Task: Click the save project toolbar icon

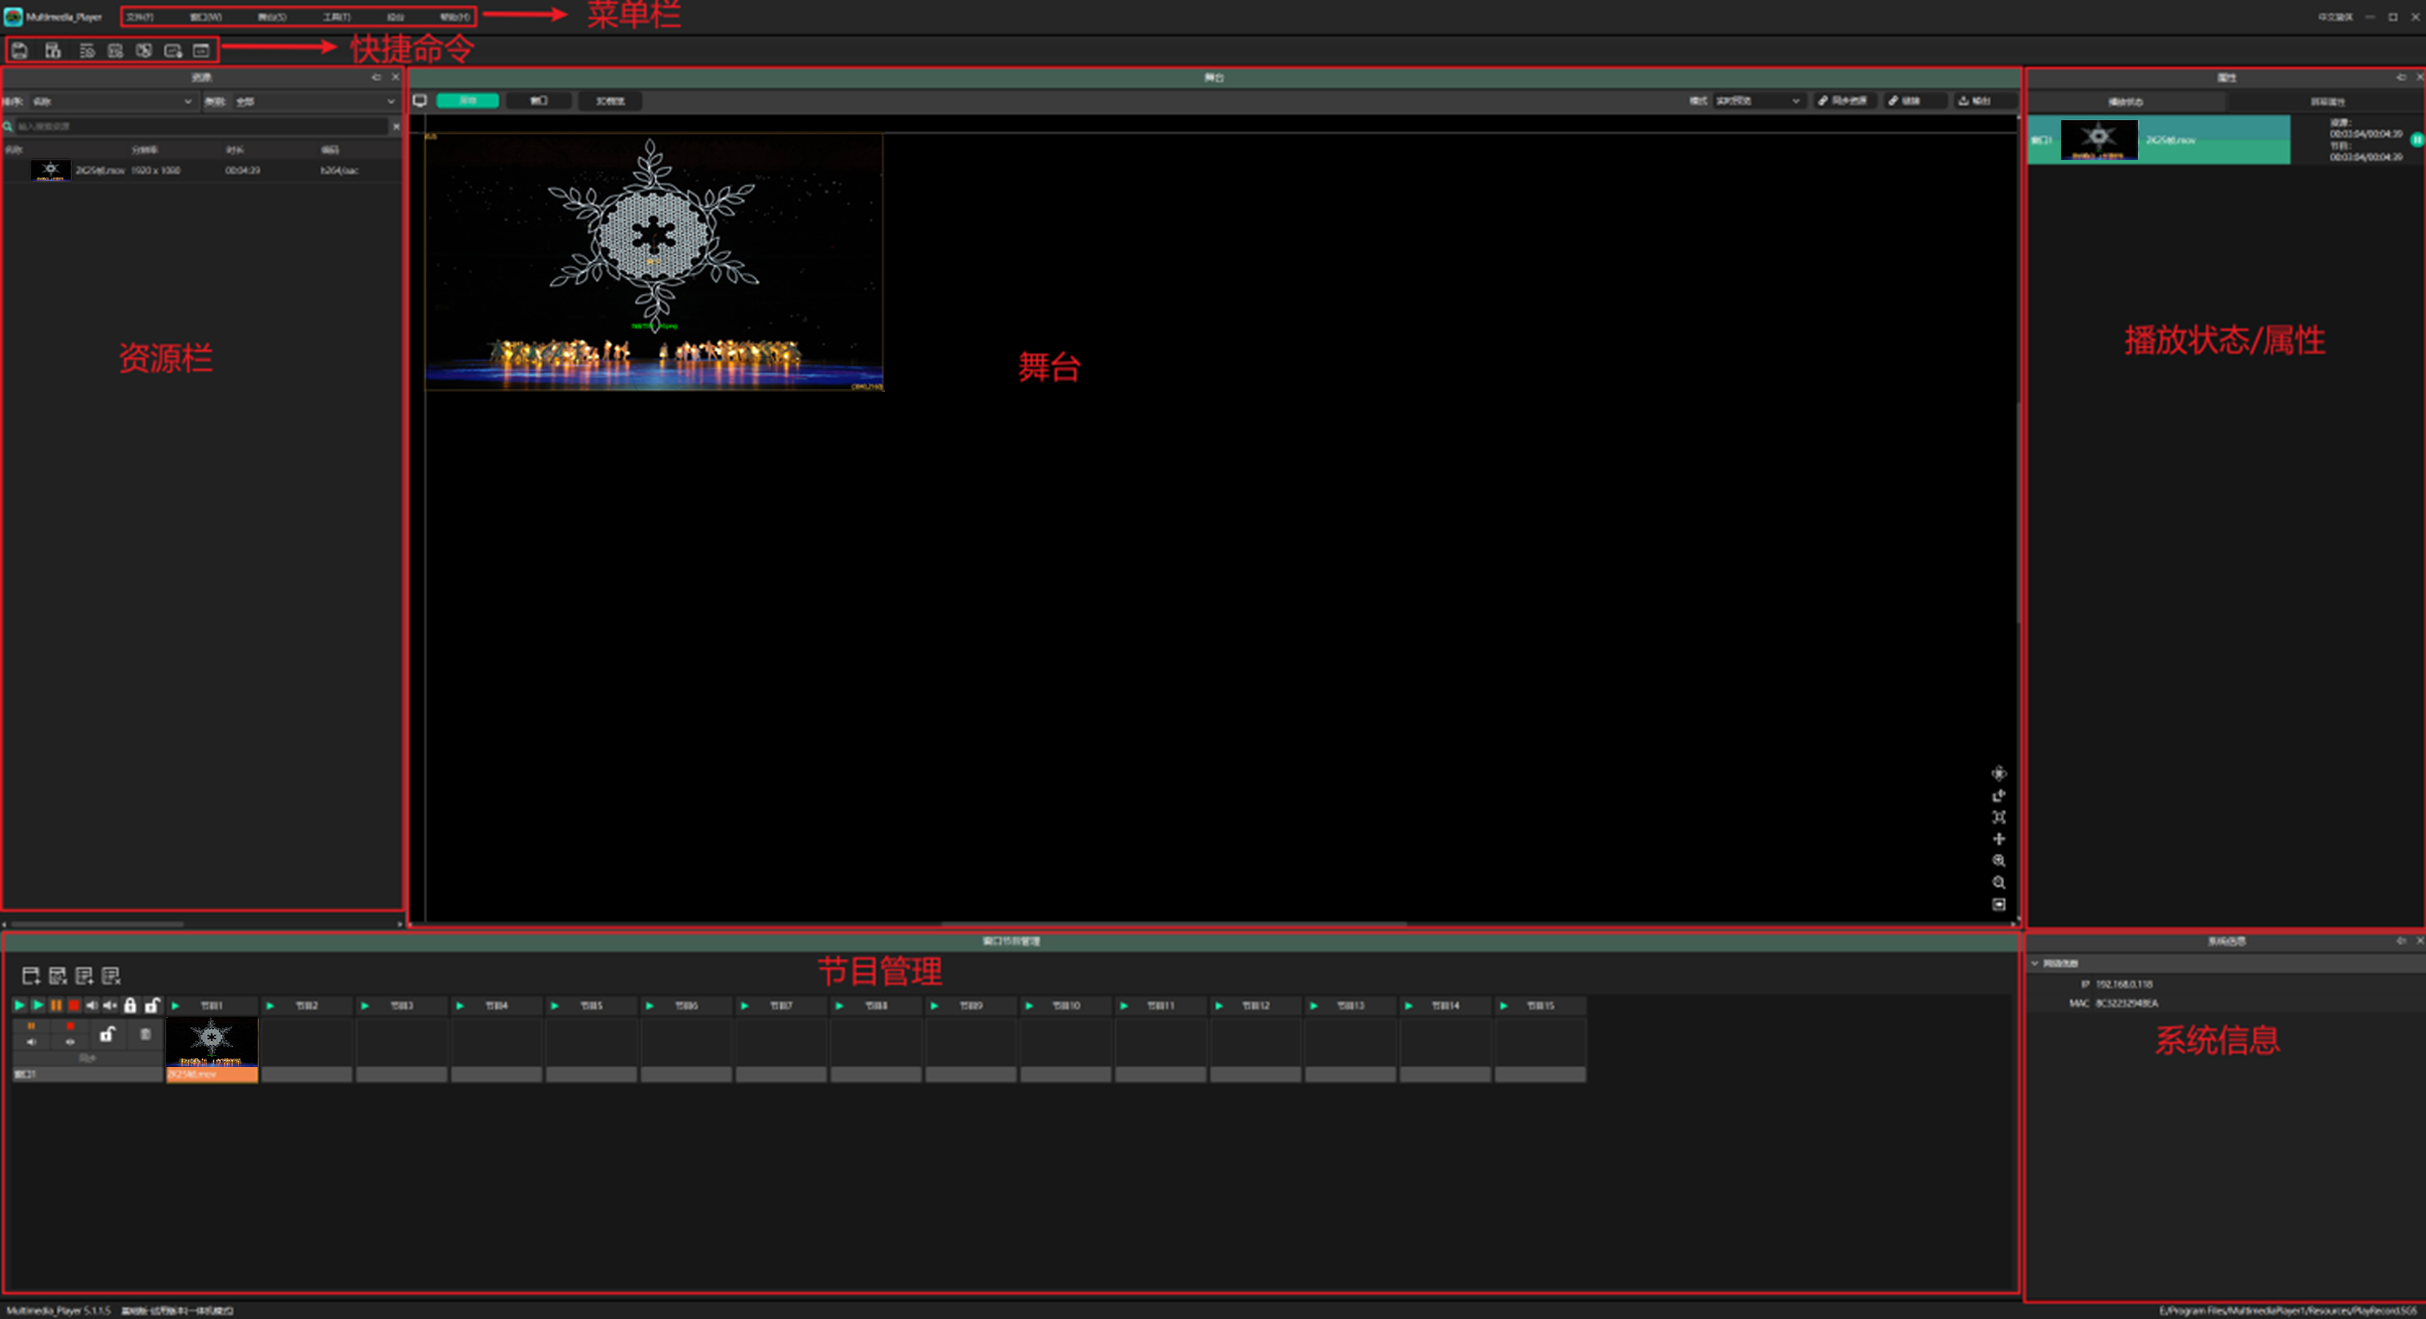Action: point(20,50)
